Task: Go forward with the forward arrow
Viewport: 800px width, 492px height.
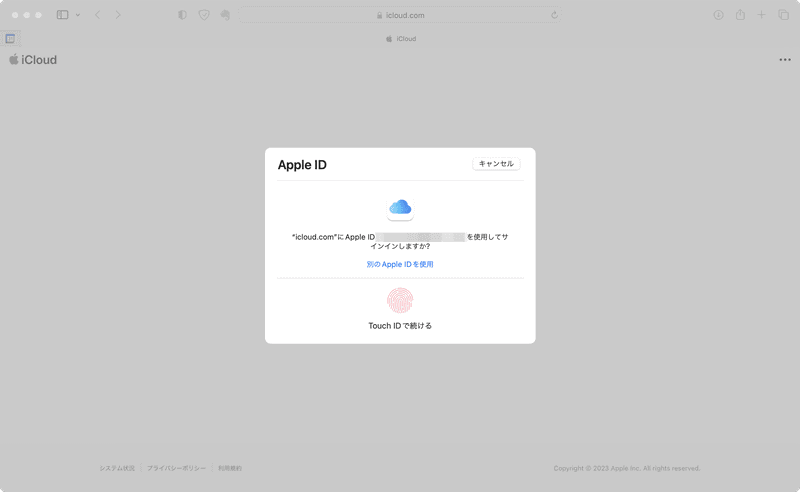Action: click(118, 15)
